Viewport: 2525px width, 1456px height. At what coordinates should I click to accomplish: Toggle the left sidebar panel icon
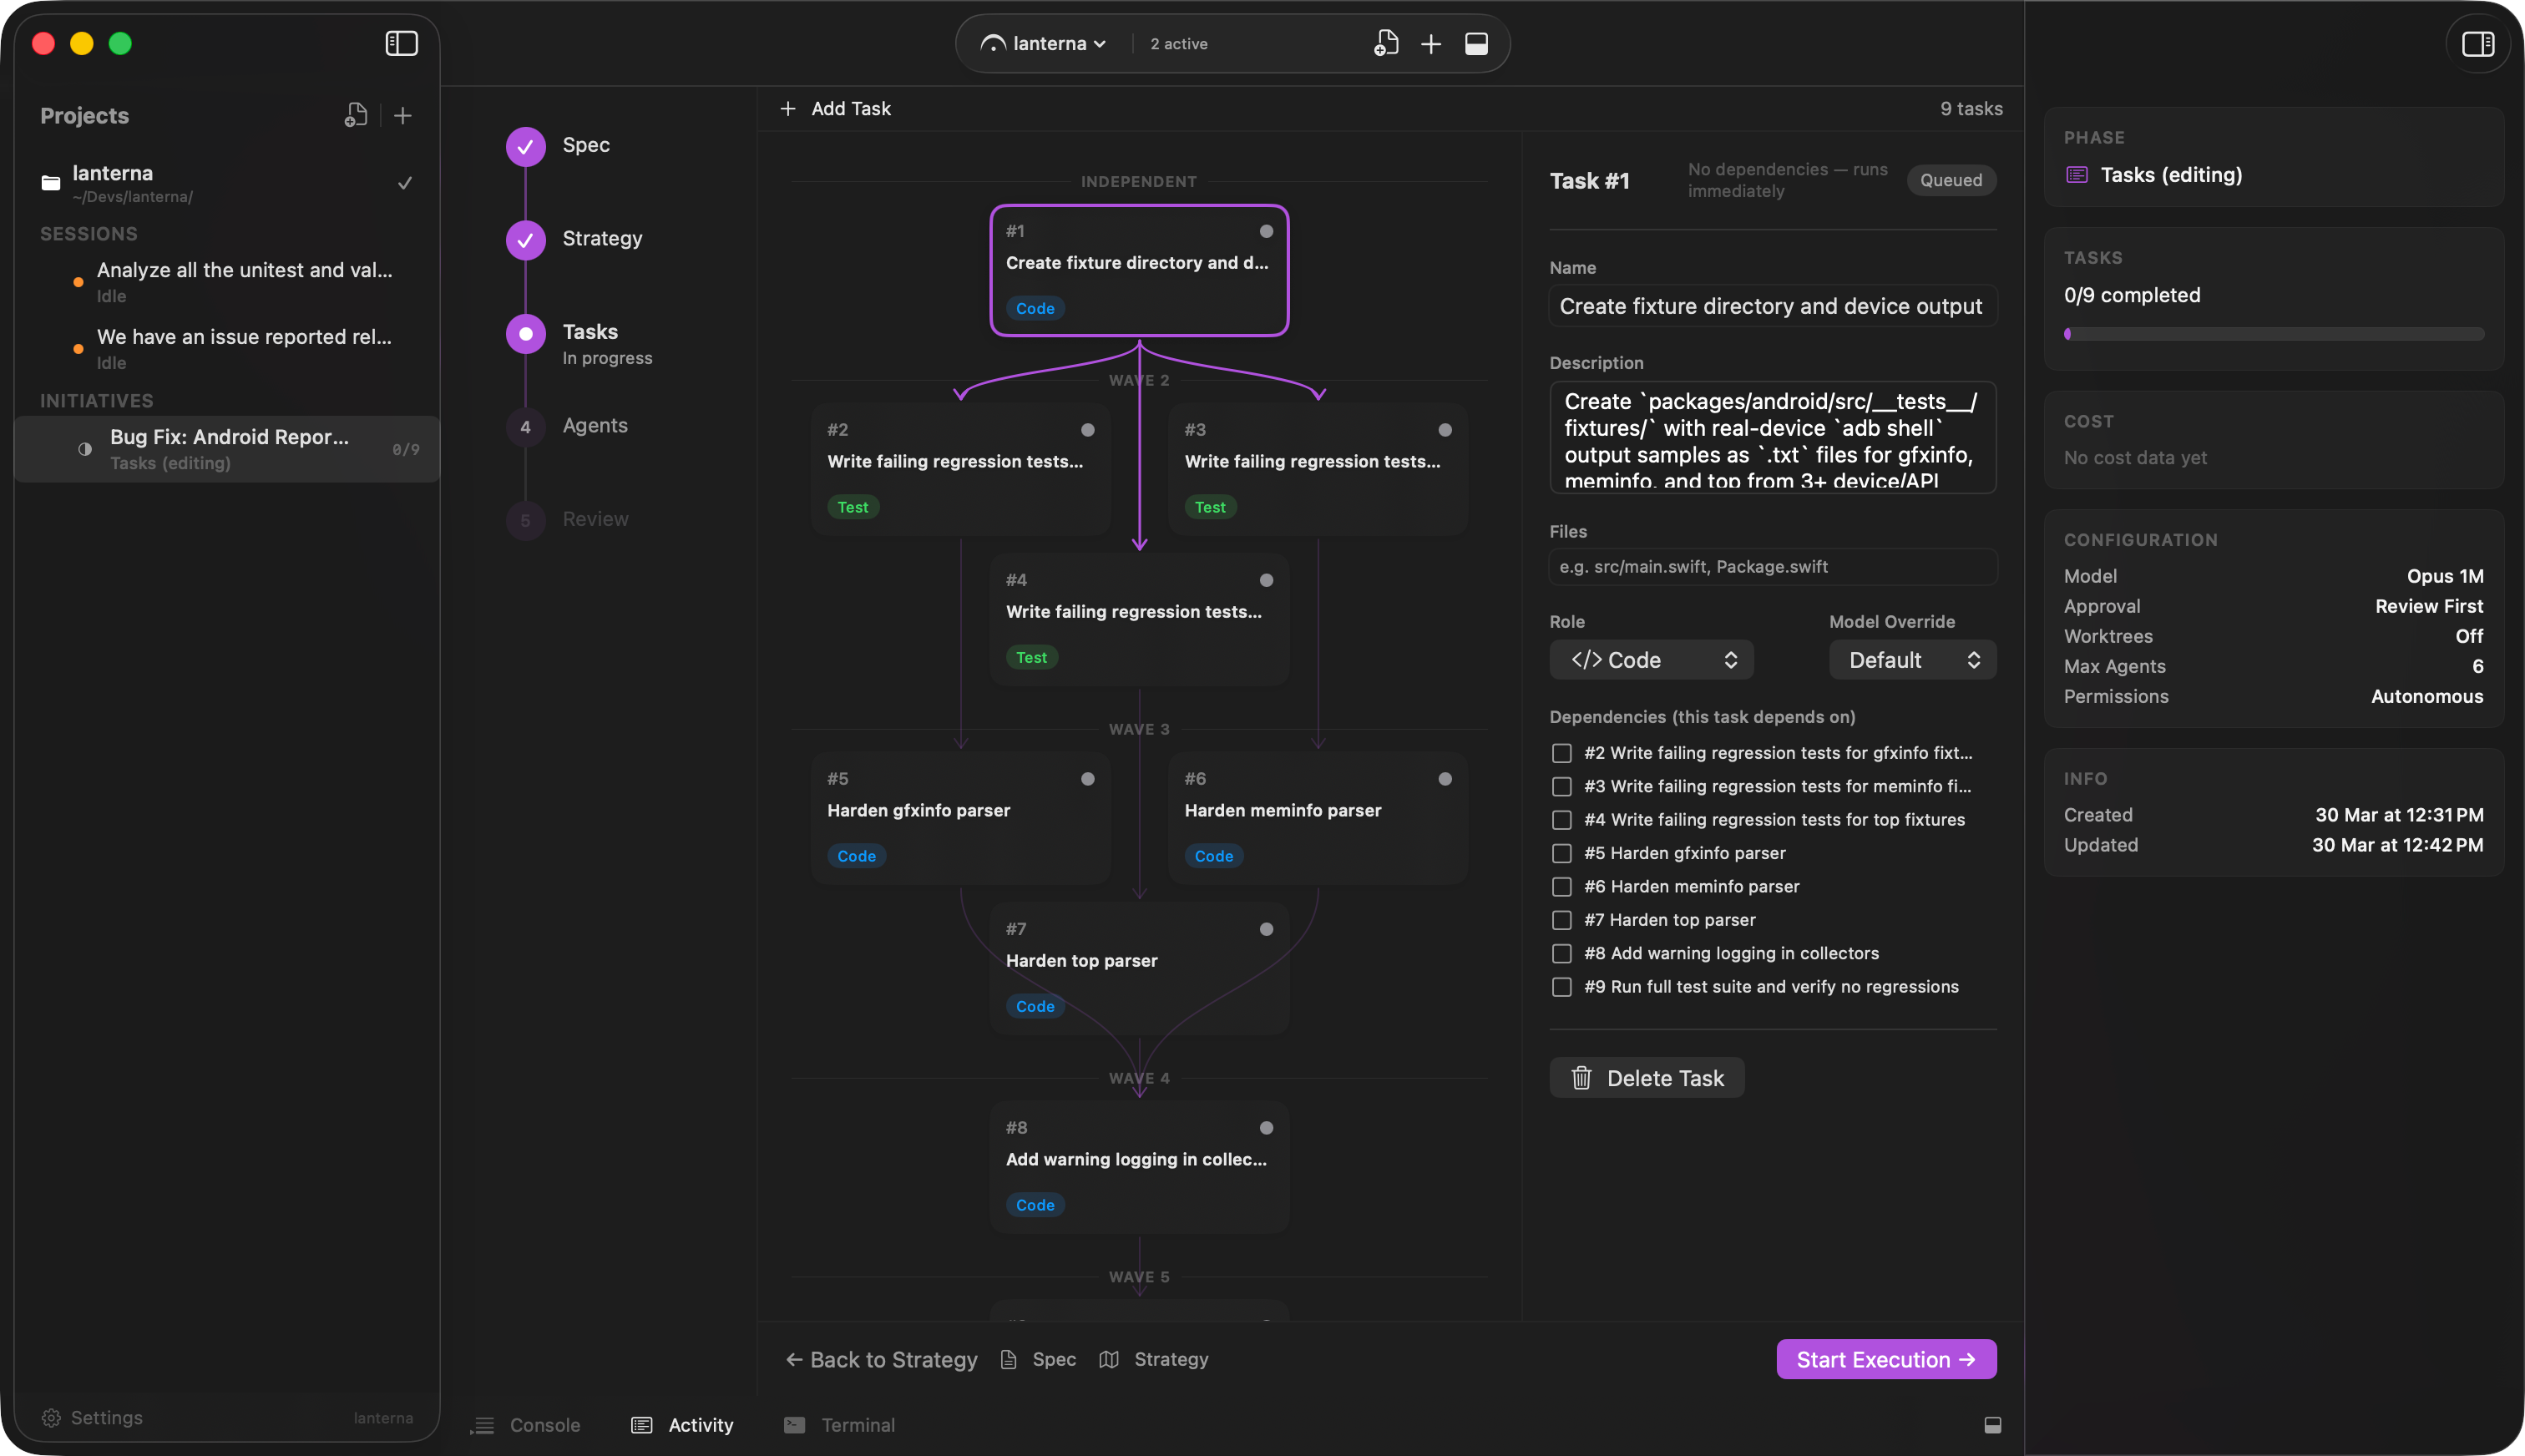(401, 43)
